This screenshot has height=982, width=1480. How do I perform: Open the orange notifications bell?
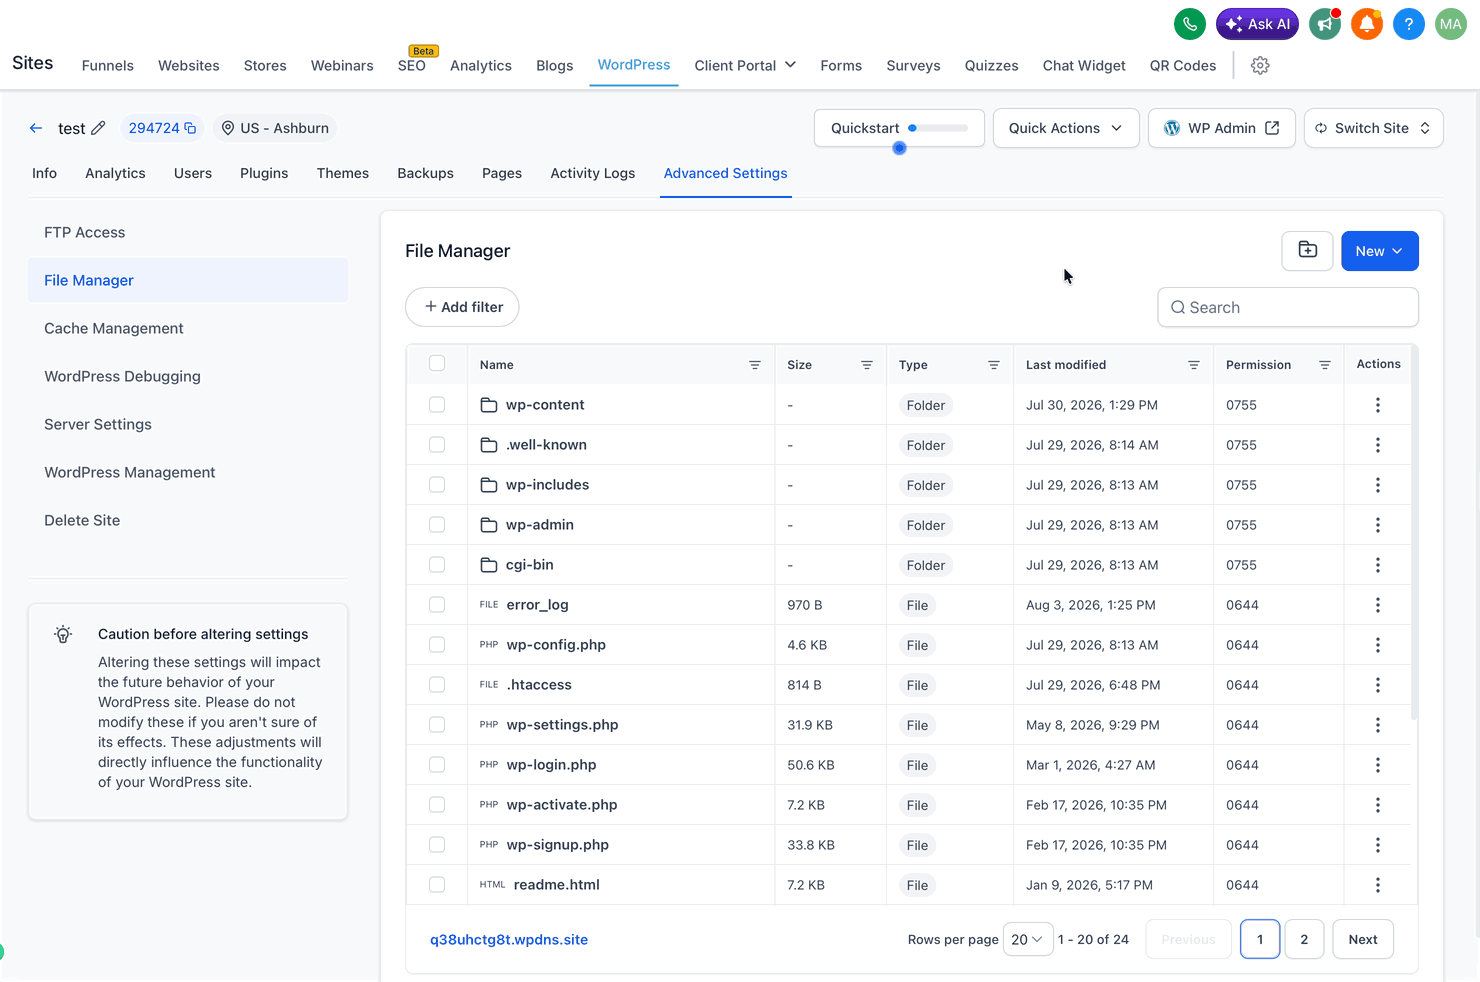coord(1367,24)
